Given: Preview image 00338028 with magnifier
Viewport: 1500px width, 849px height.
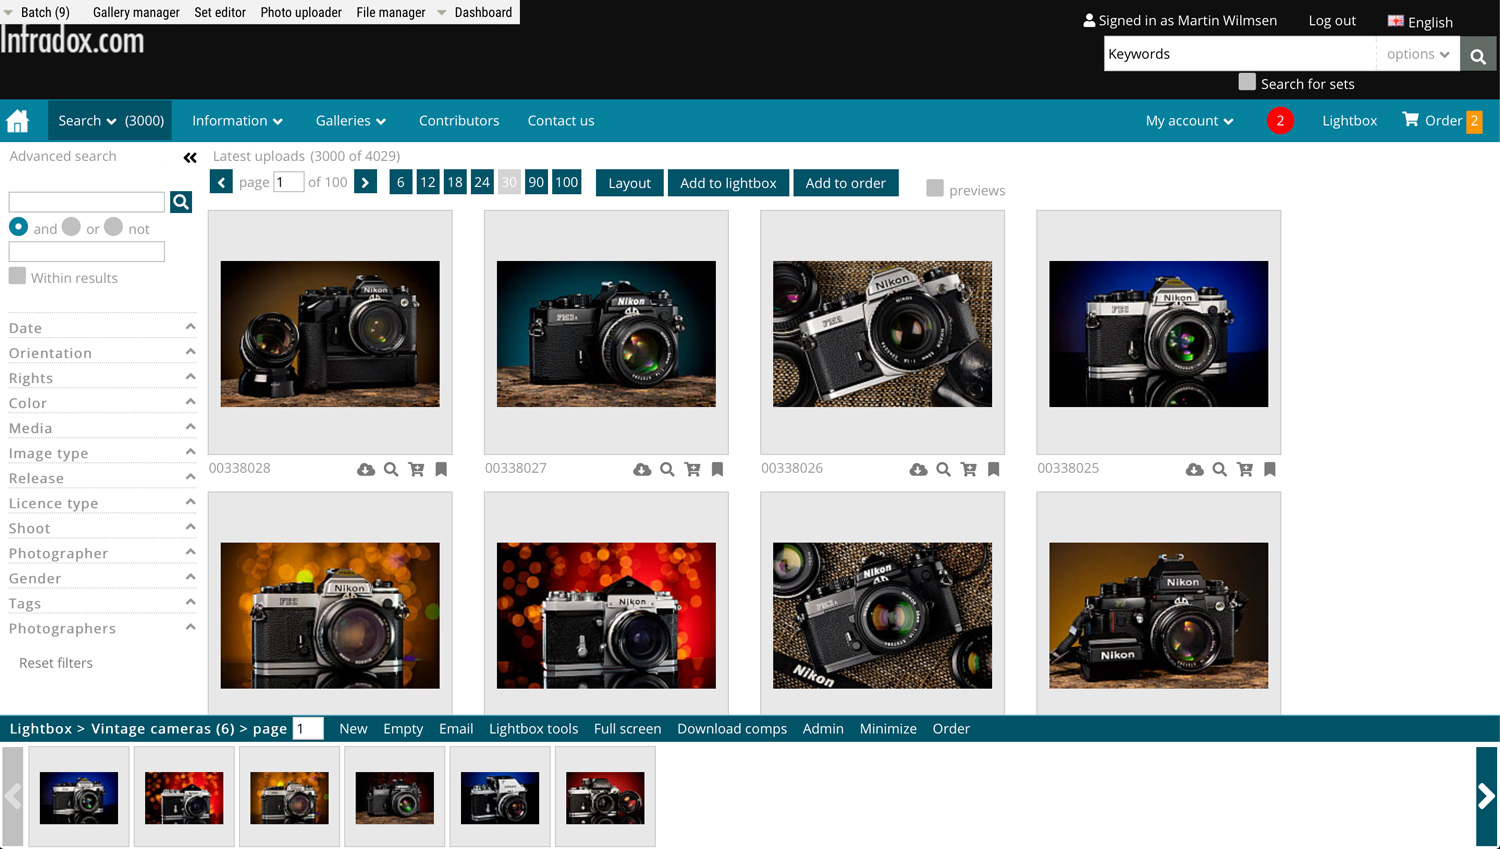Looking at the screenshot, I should (x=391, y=469).
